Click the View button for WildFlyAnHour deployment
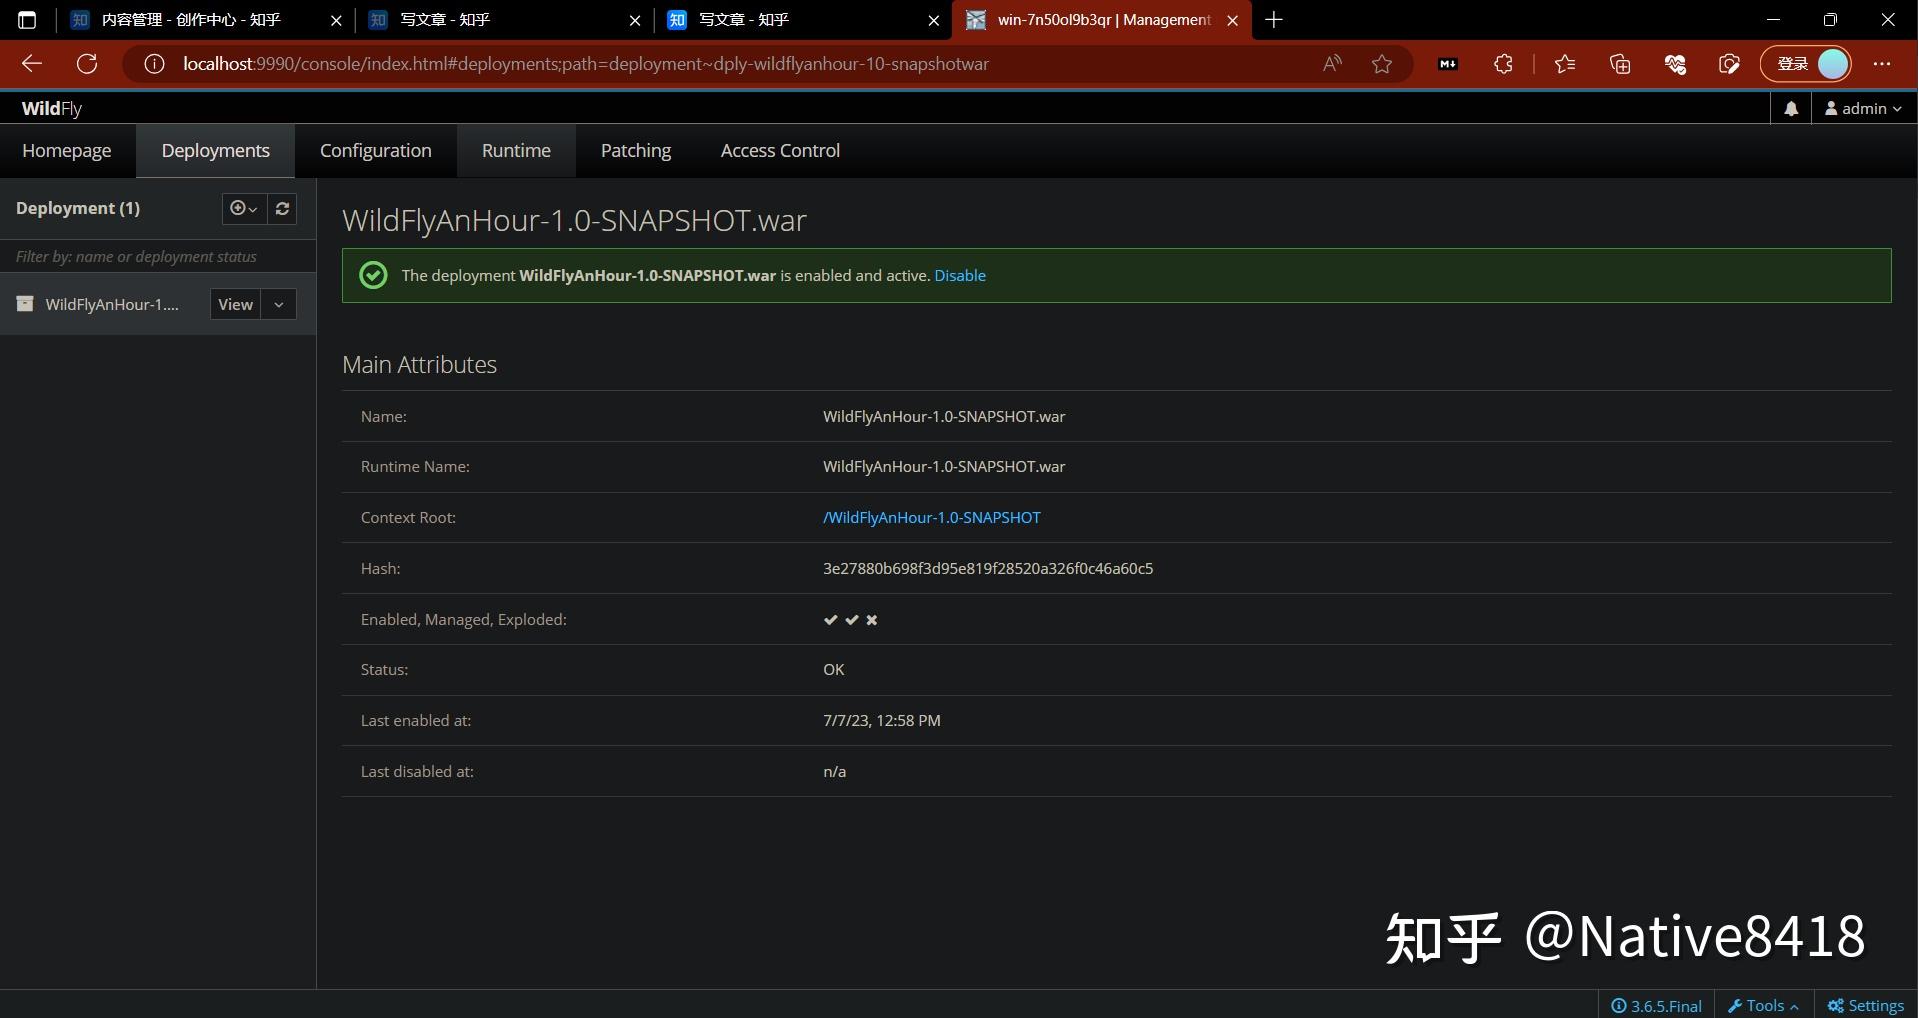This screenshot has height=1018, width=1918. [x=236, y=305]
